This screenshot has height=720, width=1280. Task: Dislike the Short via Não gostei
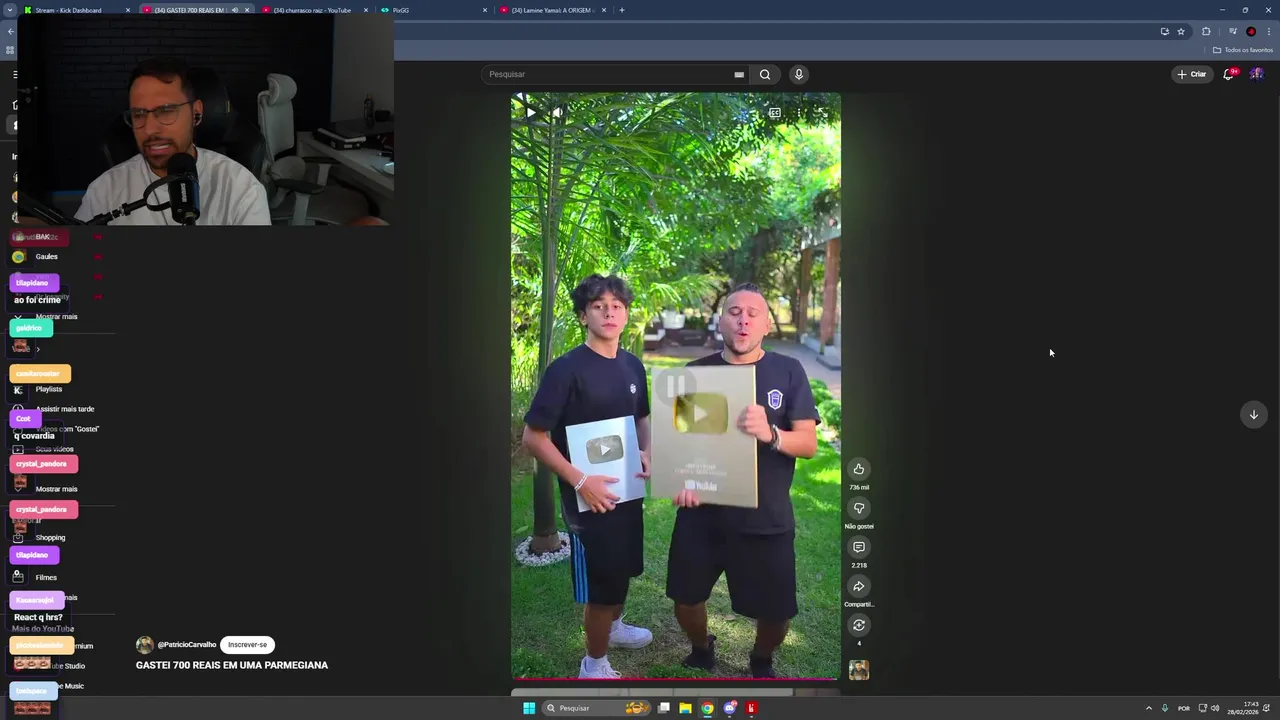tap(858, 508)
